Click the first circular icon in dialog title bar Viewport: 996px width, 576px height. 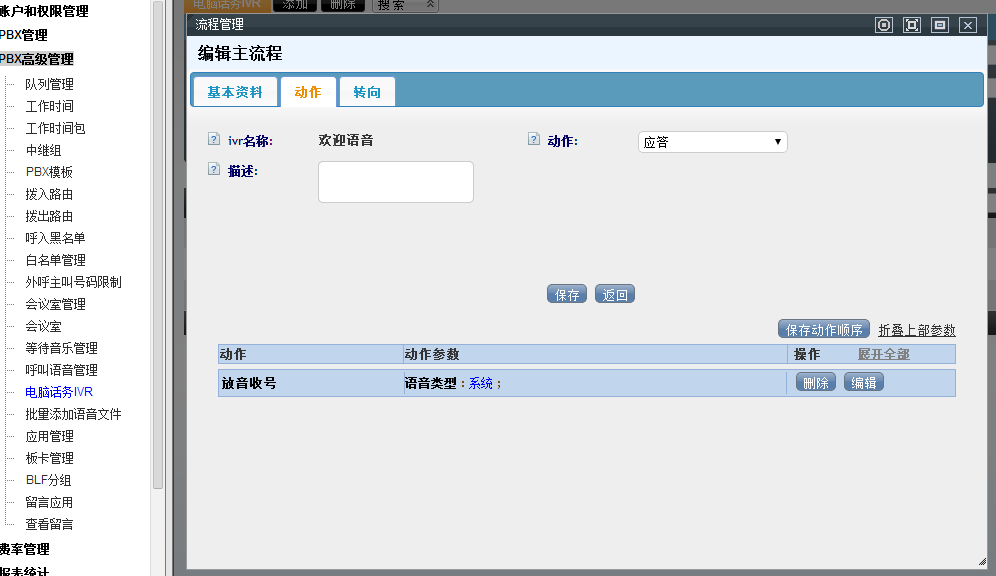pos(884,25)
